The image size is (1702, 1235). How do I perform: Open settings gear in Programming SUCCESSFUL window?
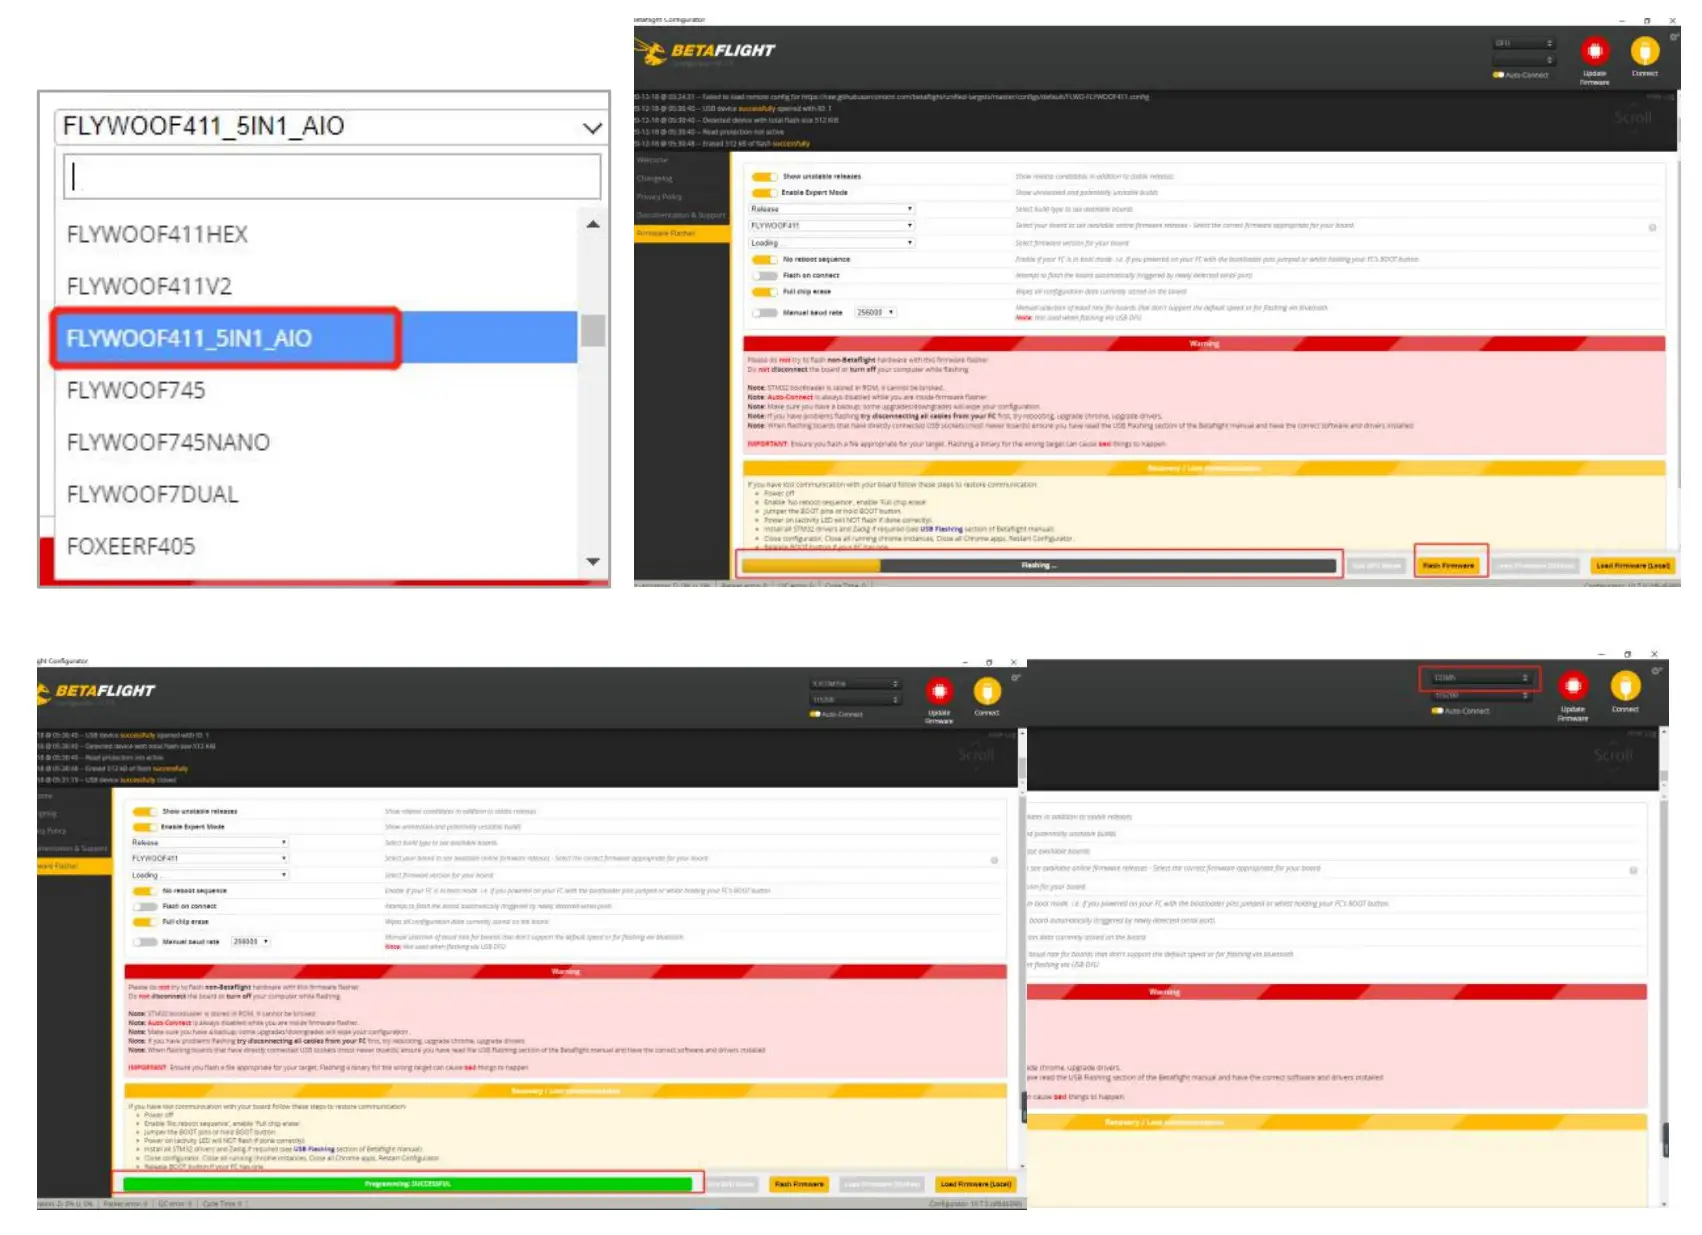click(x=1016, y=678)
